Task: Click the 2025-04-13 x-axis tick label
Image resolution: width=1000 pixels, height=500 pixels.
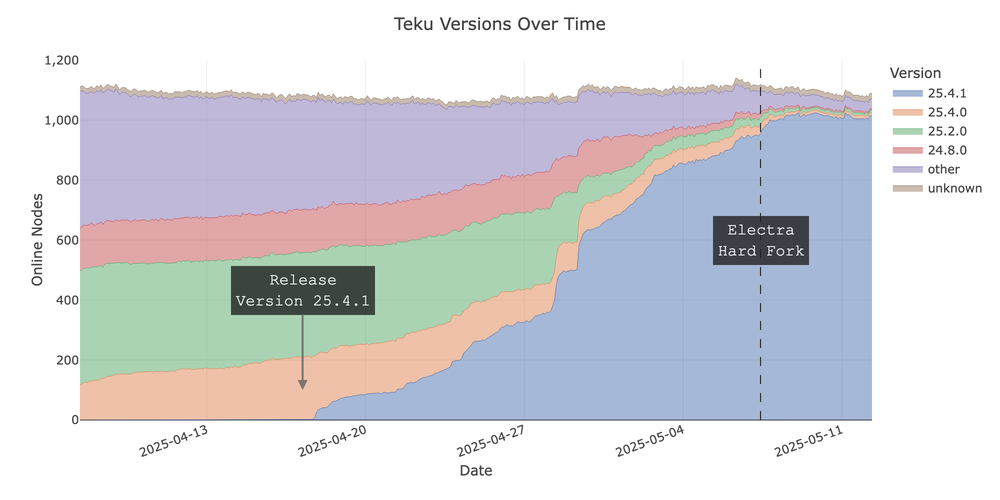Action: click(174, 440)
